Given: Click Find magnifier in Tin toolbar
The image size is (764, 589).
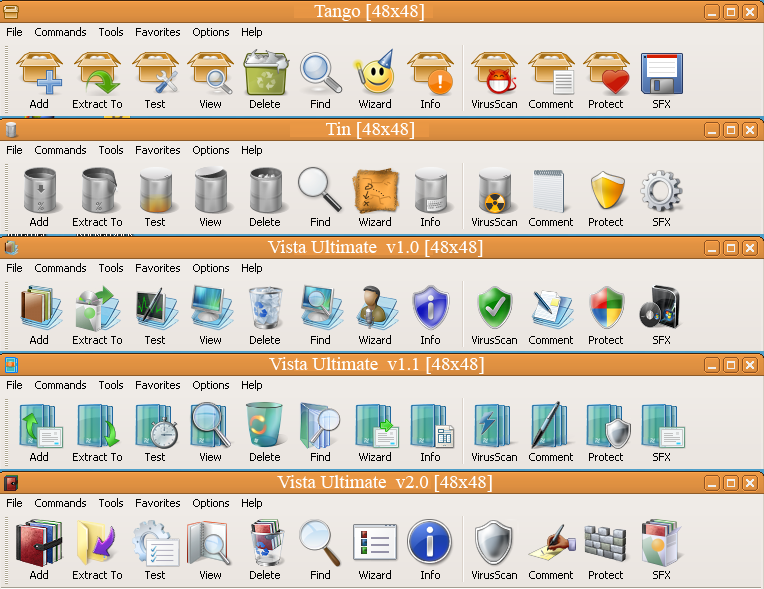Looking at the screenshot, I should click(320, 190).
